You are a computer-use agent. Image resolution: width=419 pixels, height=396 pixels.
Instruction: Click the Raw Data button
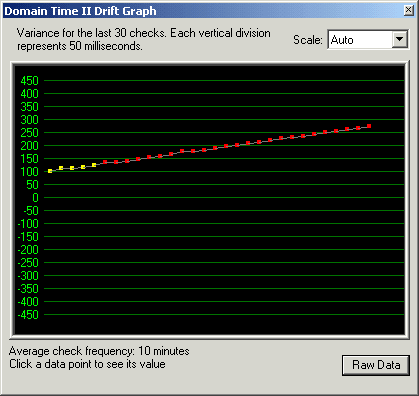coord(376,365)
